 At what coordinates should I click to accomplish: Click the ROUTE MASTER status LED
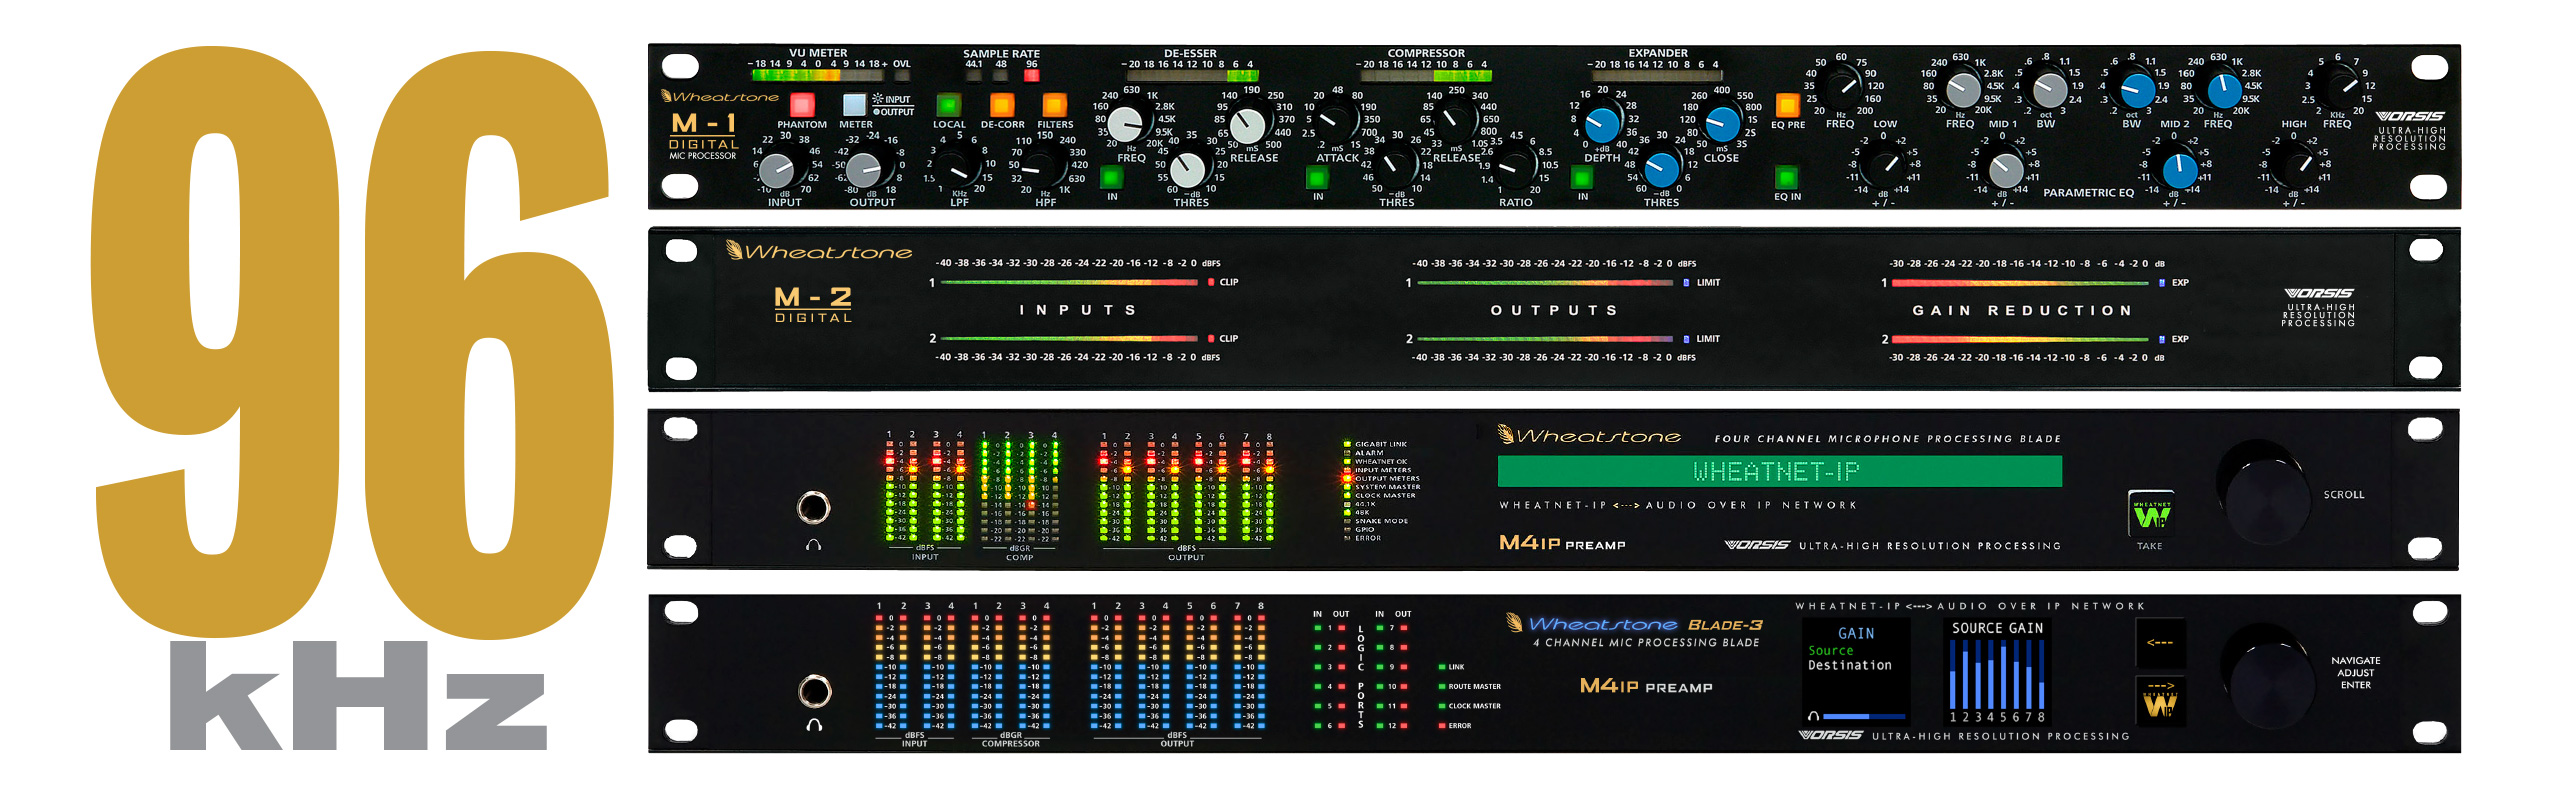pos(1441,687)
